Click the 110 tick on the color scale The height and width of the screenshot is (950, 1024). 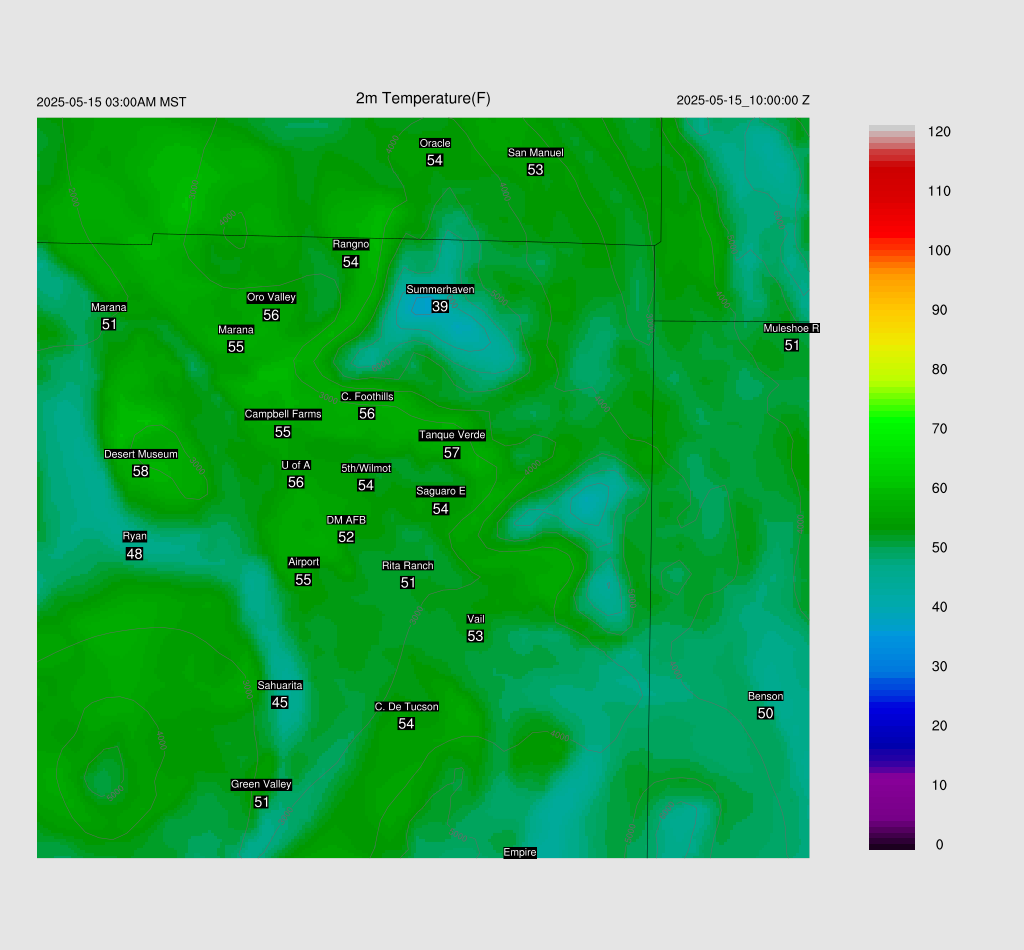(939, 191)
